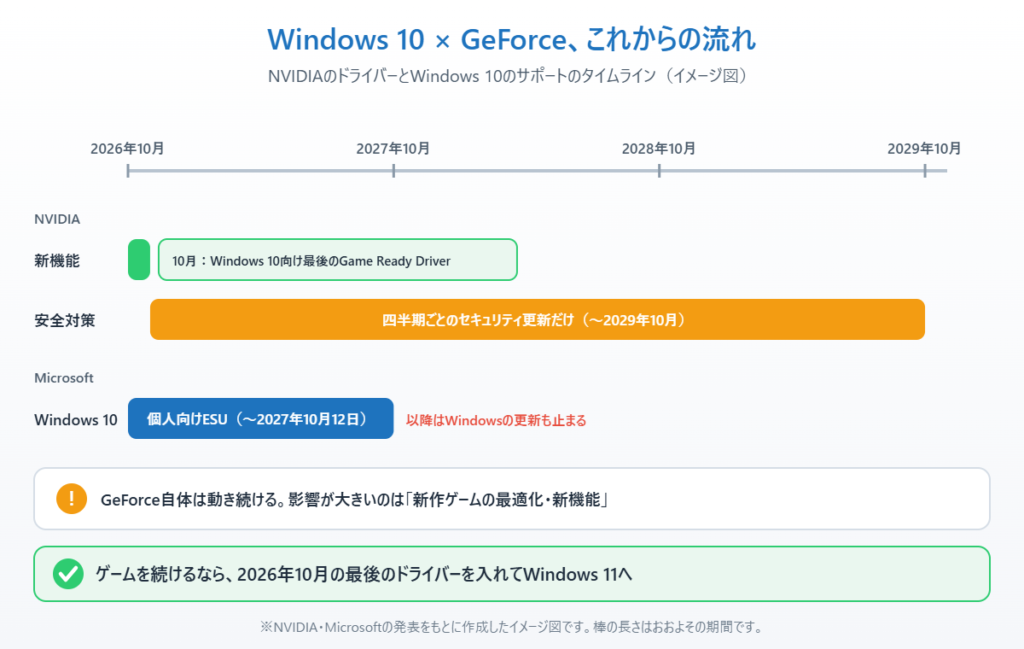Click the 2026年10月 timeline label
Image resolution: width=1024 pixels, height=649 pixels.
click(127, 149)
